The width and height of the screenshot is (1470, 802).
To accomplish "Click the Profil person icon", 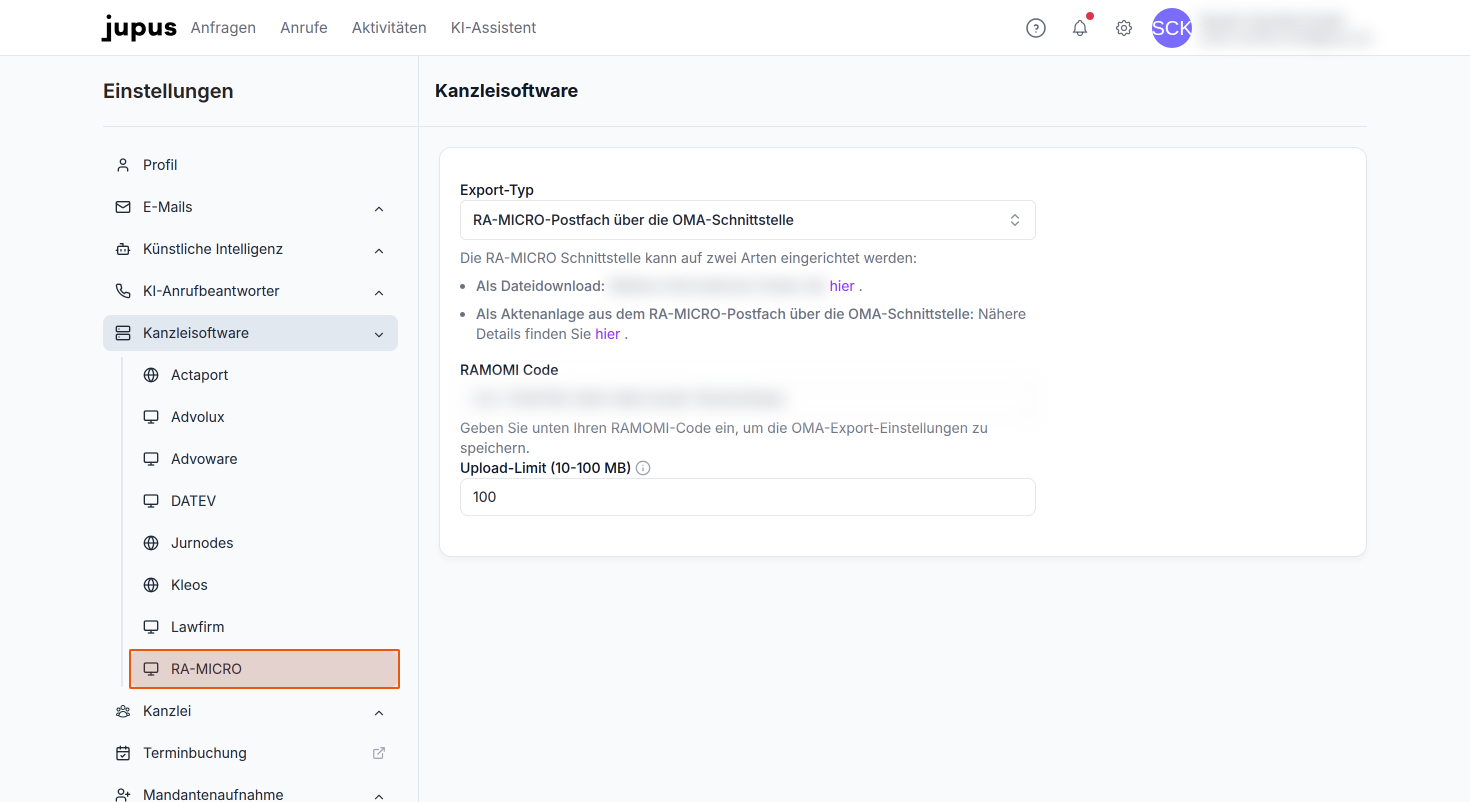I will coord(123,165).
